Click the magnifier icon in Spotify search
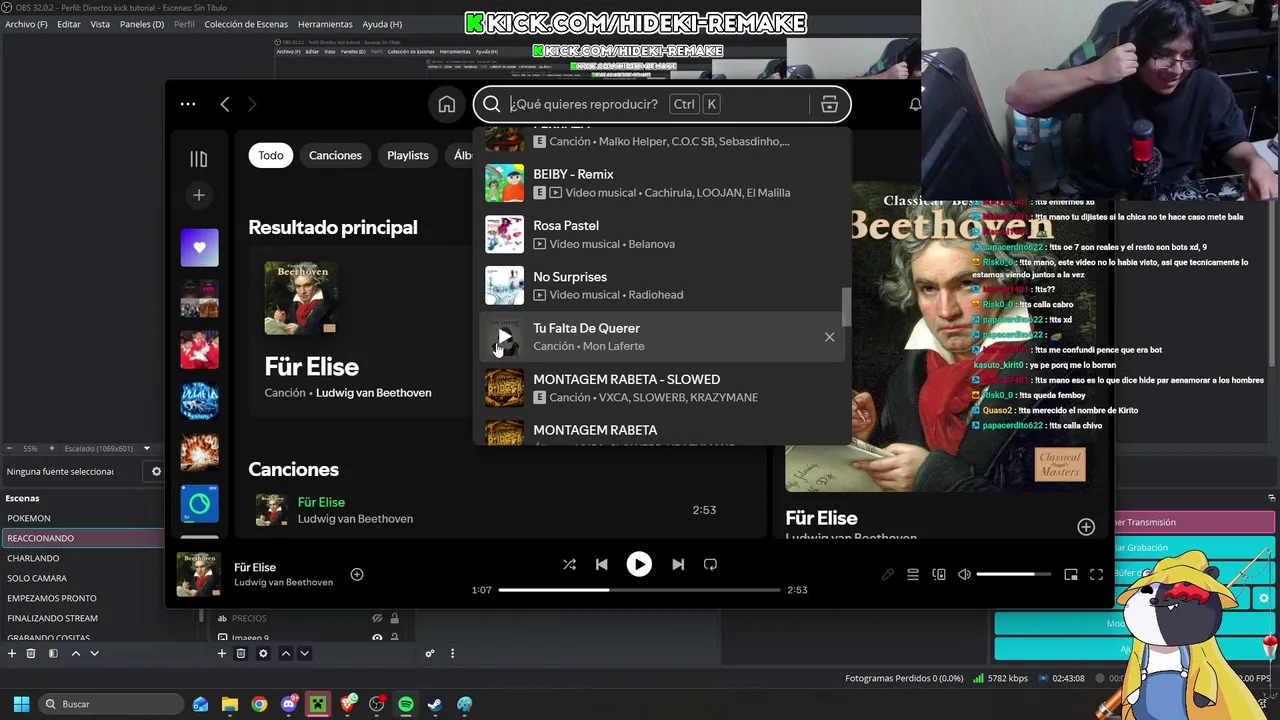The height and width of the screenshot is (720, 1280). point(491,104)
